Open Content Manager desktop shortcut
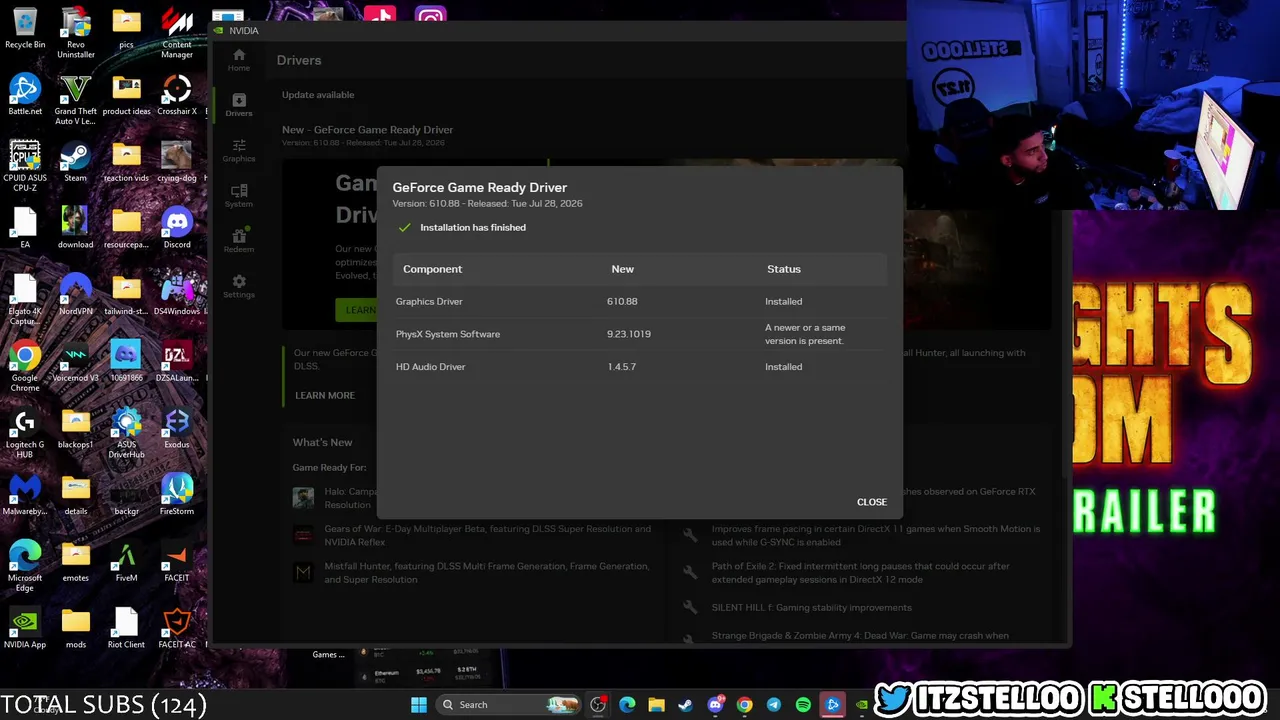The height and width of the screenshot is (720, 1280). [x=177, y=33]
